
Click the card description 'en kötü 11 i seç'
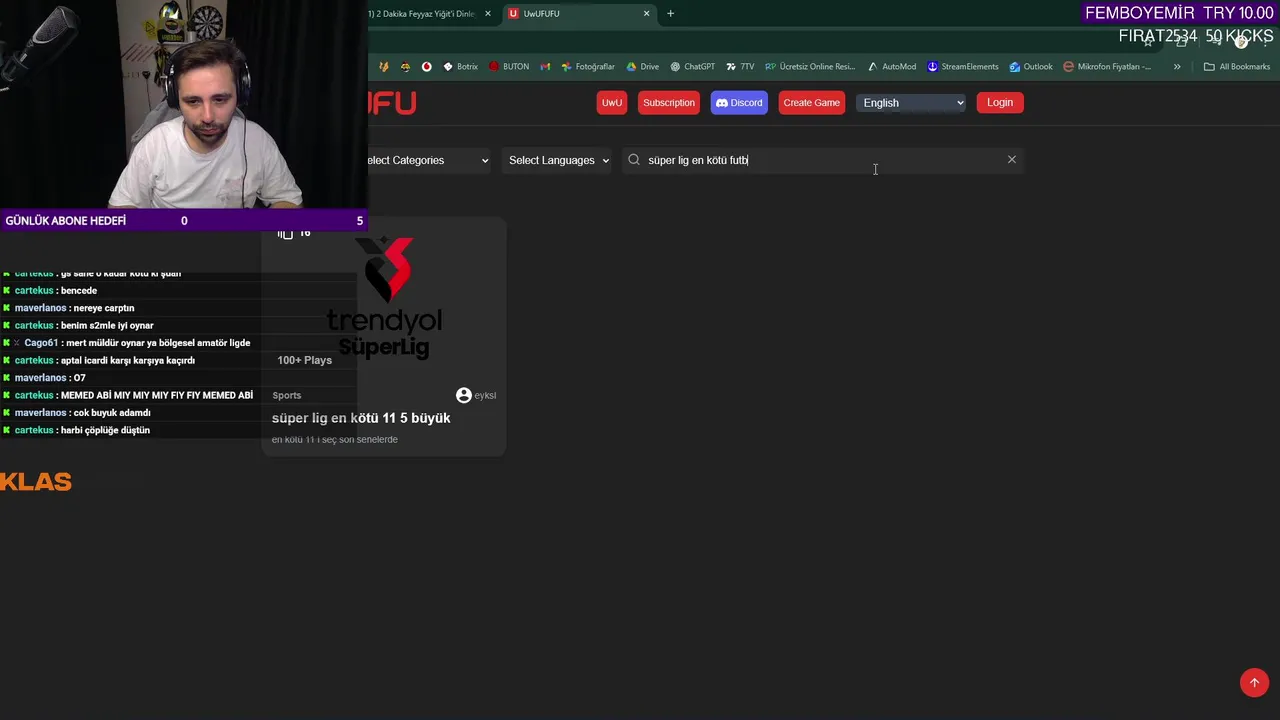[x=335, y=440]
